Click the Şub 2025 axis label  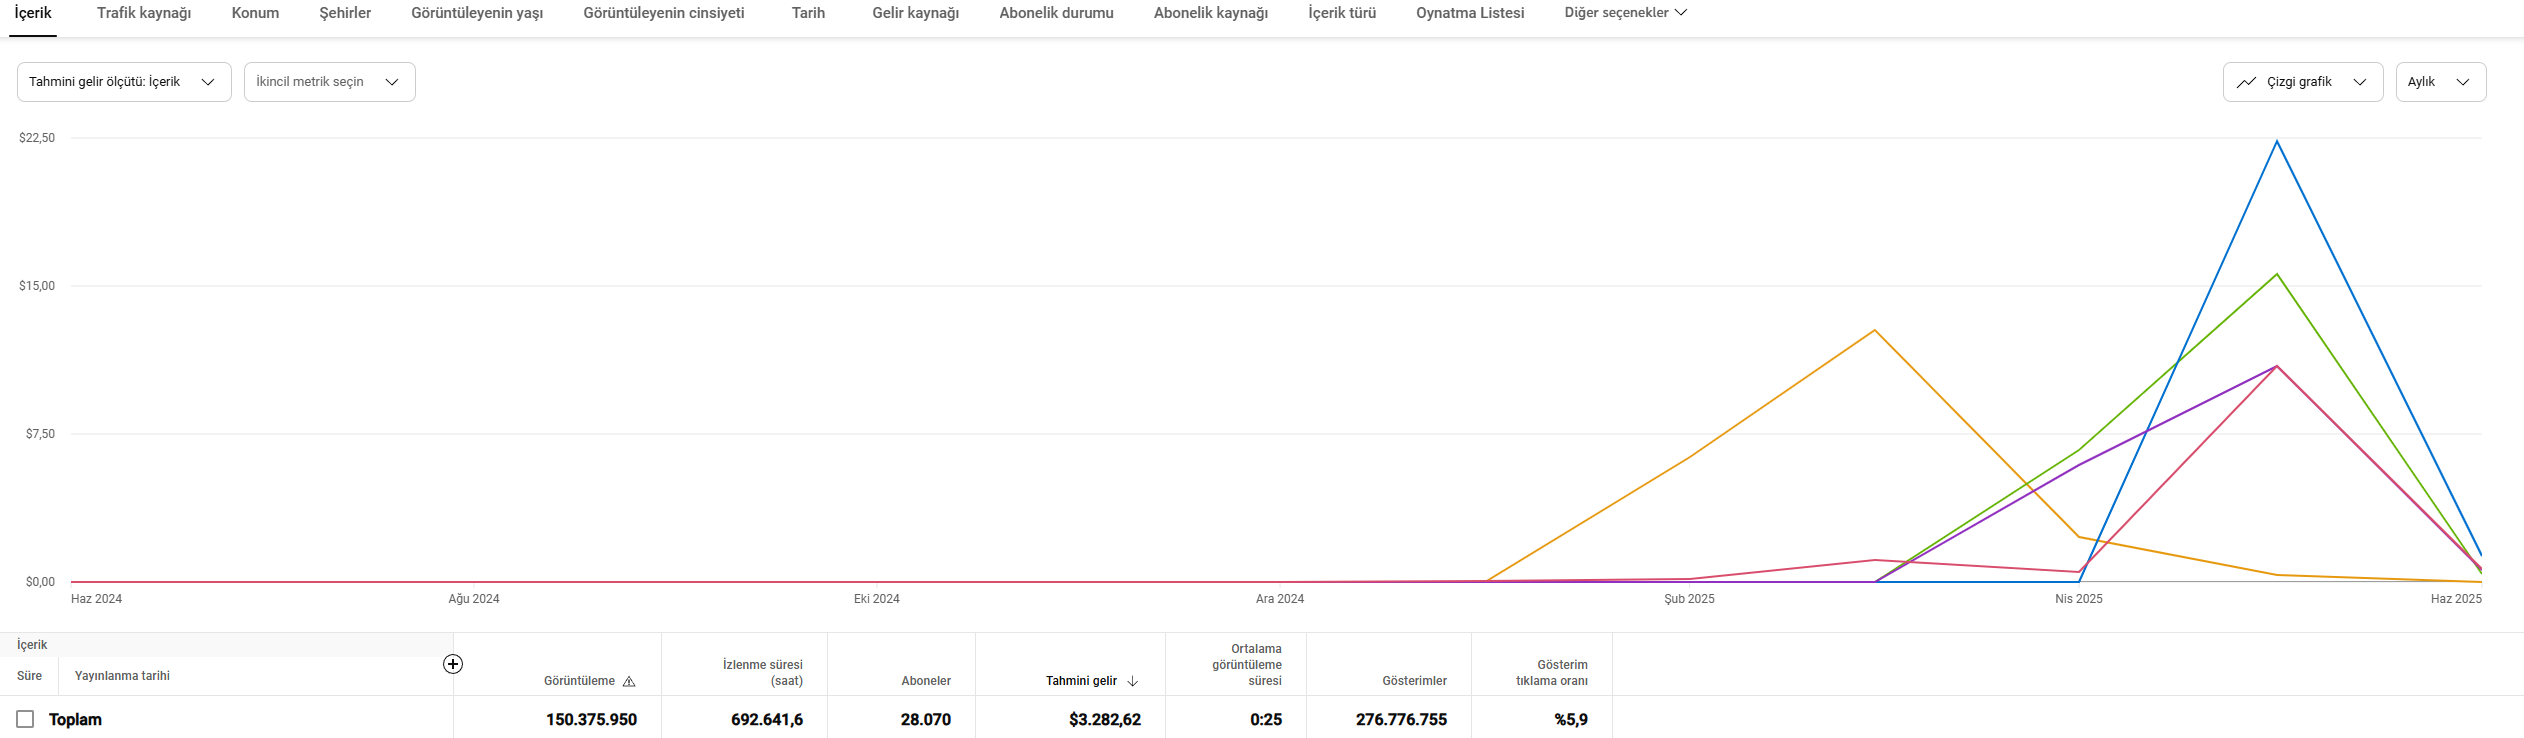(1689, 599)
